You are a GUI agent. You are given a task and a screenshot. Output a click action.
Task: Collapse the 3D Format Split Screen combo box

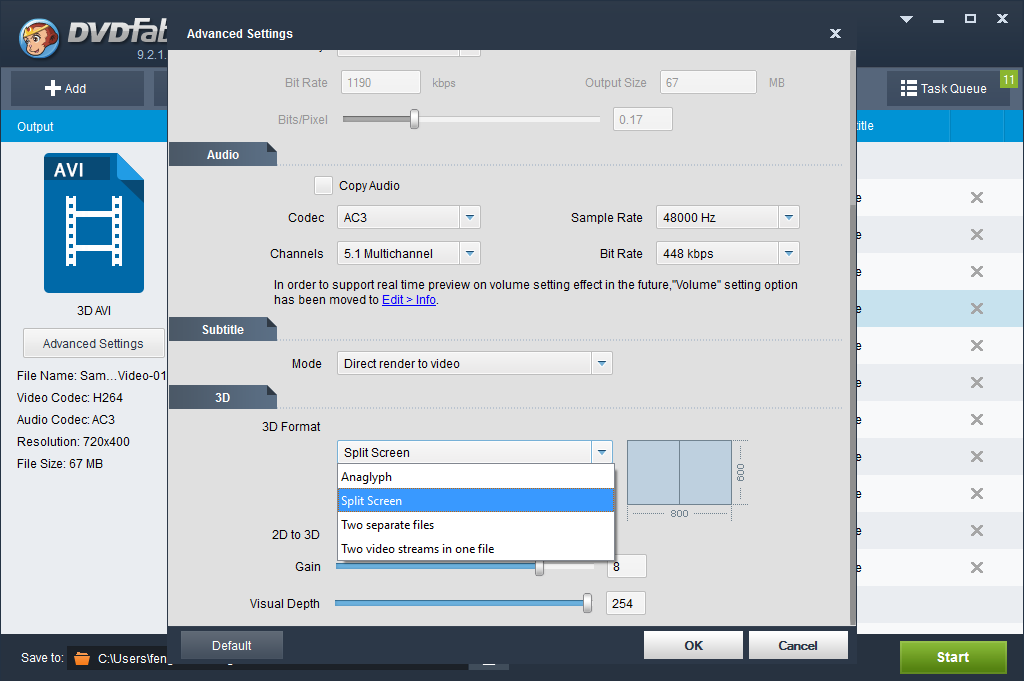(x=475, y=452)
